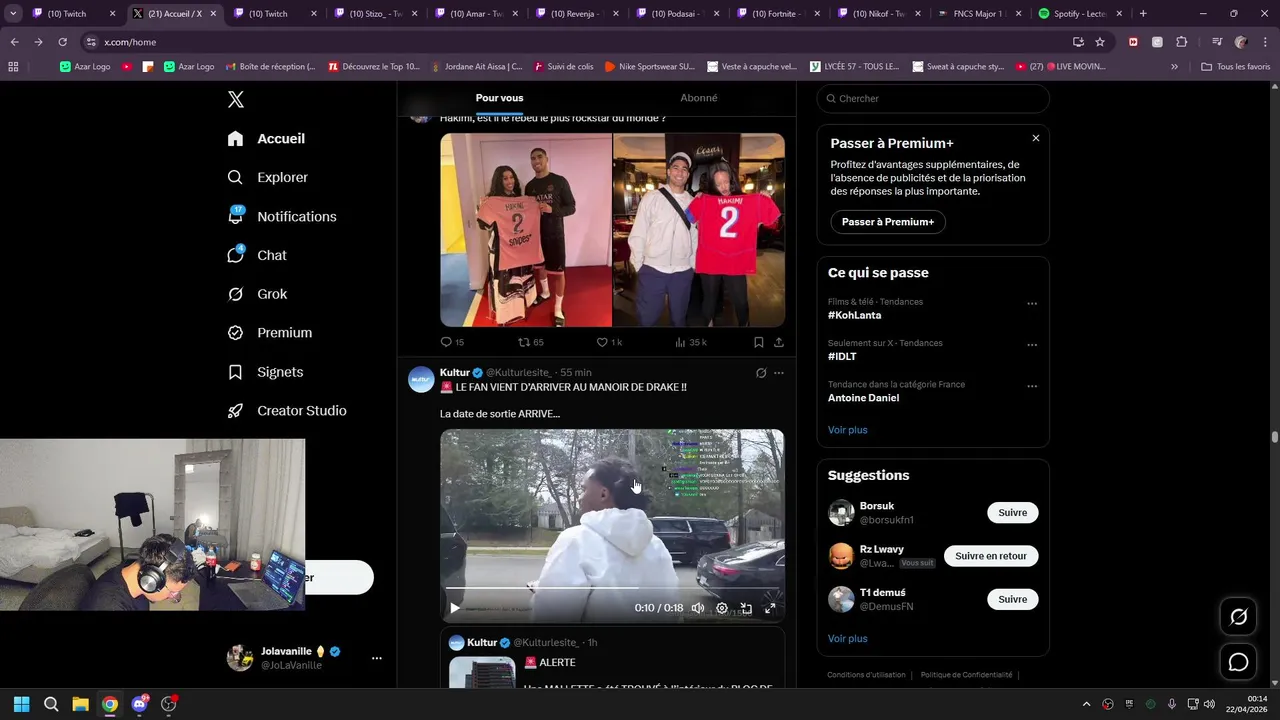Open floating Grok button

(1238, 617)
